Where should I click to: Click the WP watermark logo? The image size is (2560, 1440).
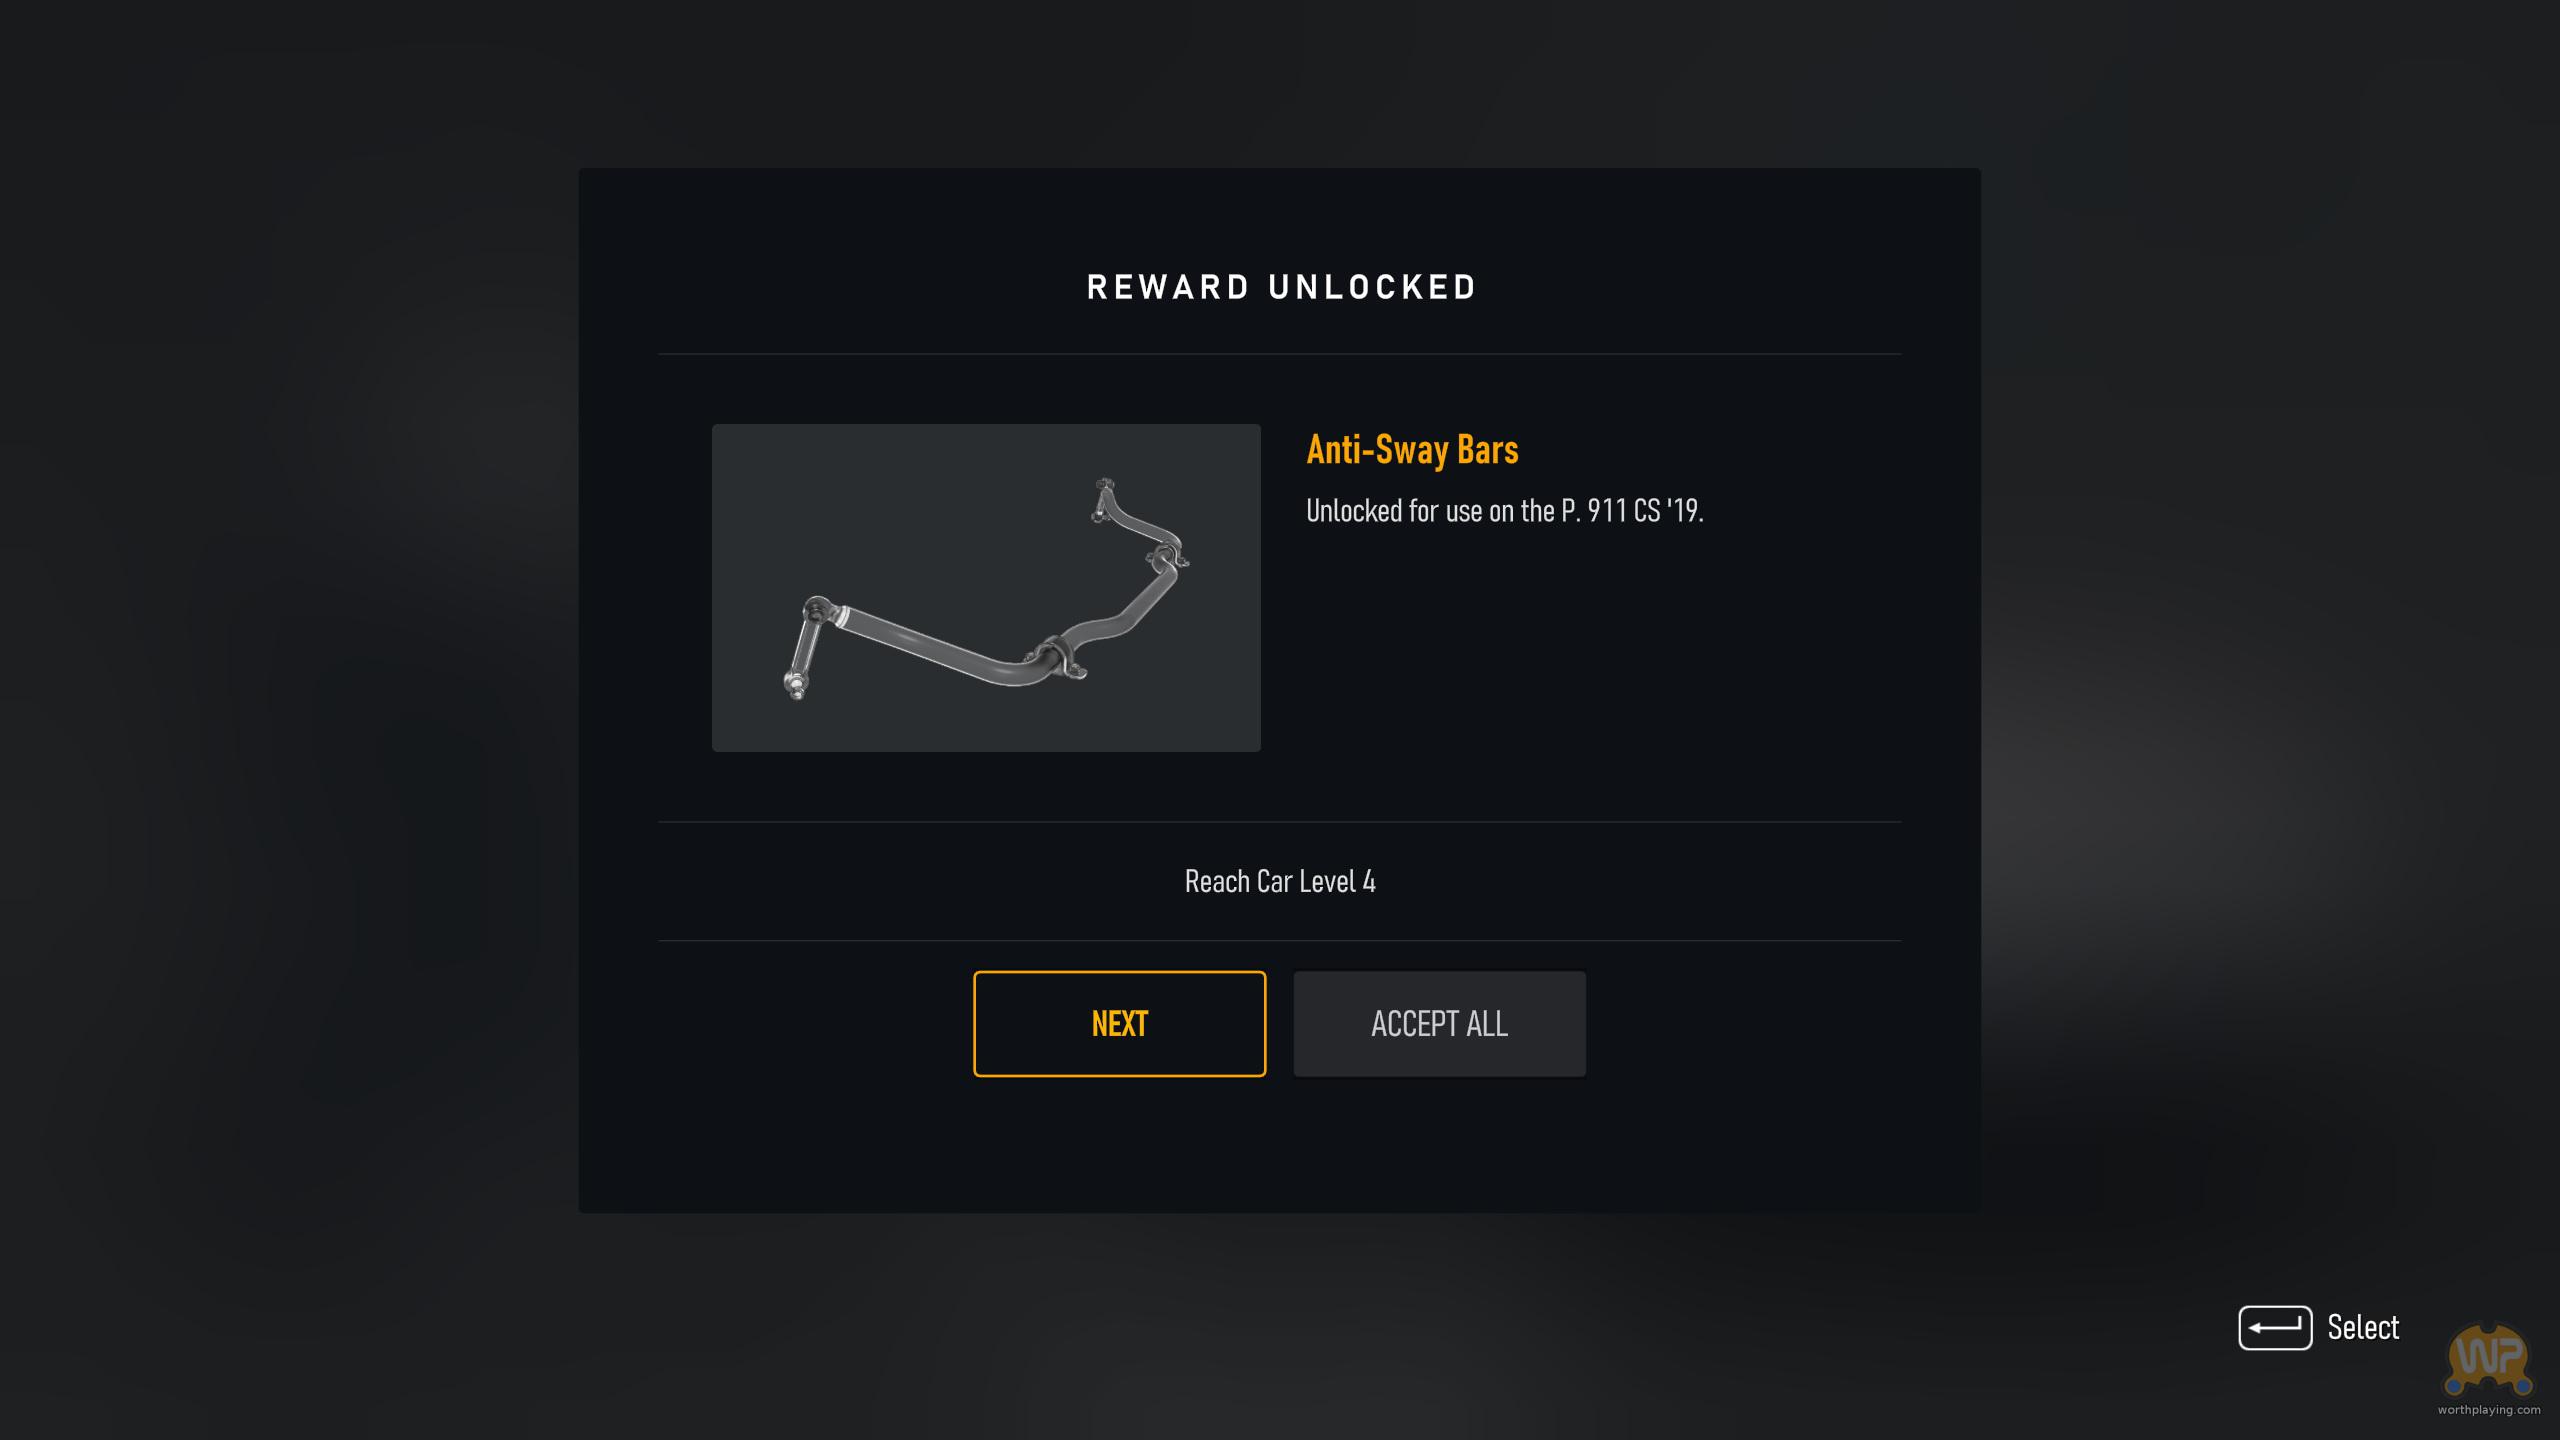pos(2488,1359)
